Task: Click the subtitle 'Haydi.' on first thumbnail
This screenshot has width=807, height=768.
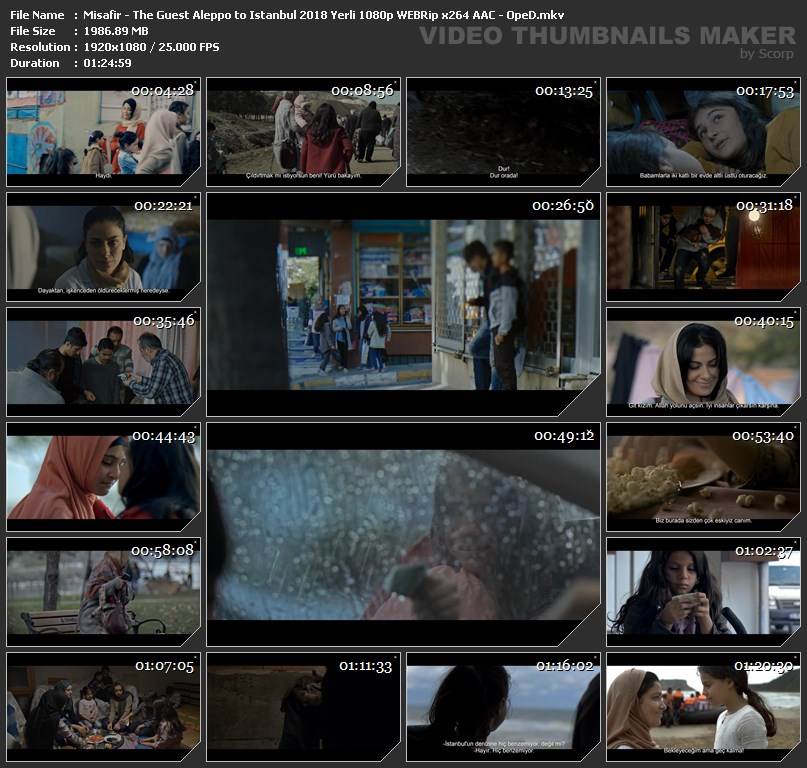Action: 103,176
